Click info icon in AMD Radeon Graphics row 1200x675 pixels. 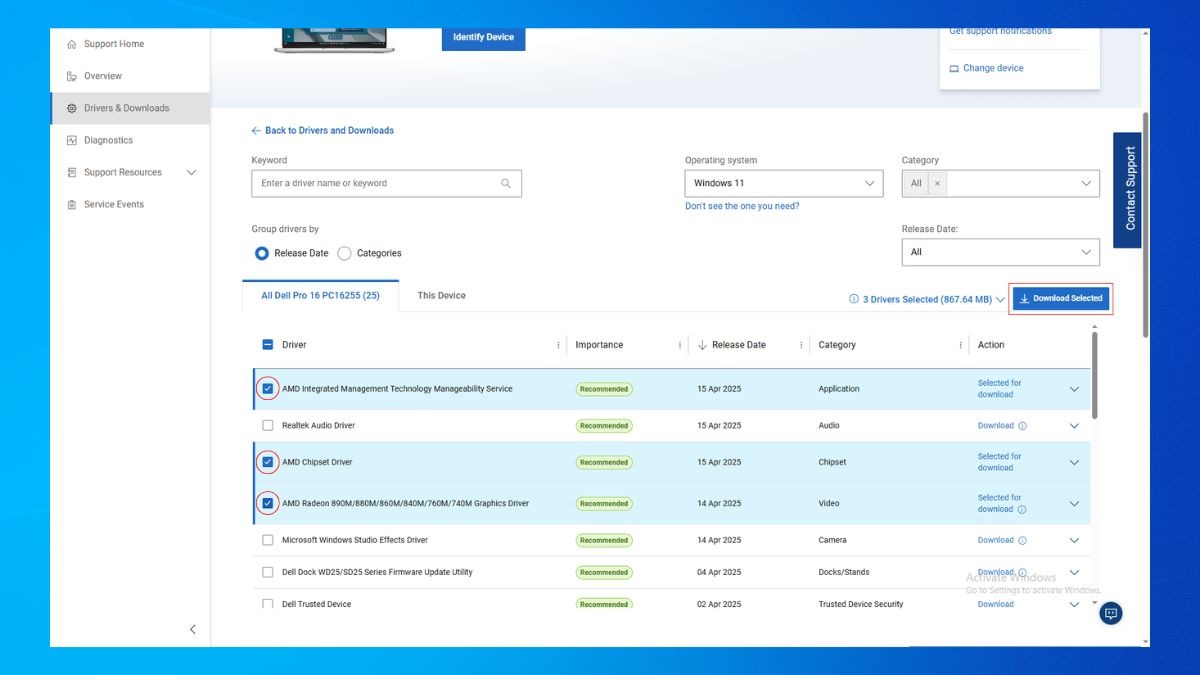click(x=1022, y=509)
